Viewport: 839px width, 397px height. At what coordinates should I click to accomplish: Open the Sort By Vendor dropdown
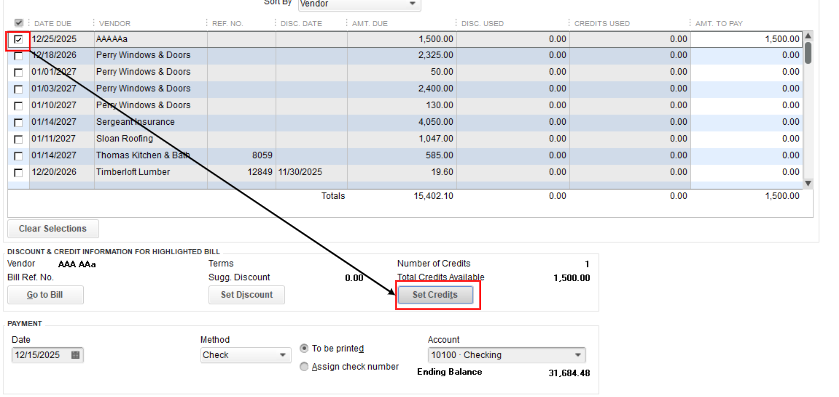click(x=360, y=4)
